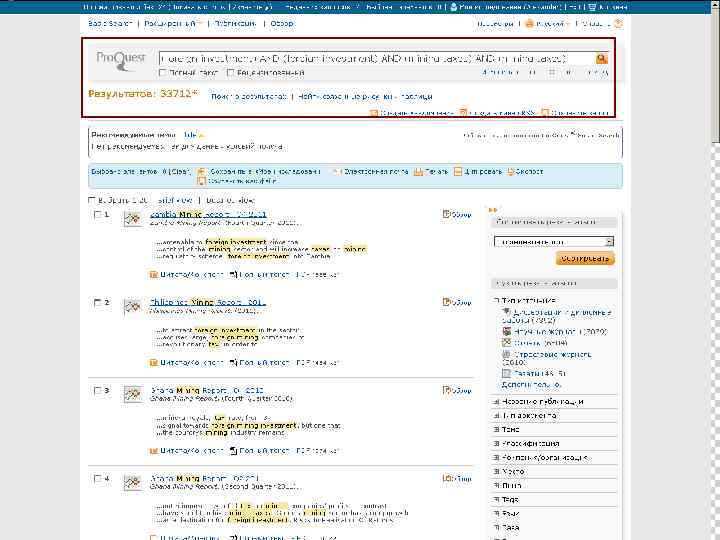
Task: Click the newspapers (Газеты) source type icon
Action: [506, 374]
